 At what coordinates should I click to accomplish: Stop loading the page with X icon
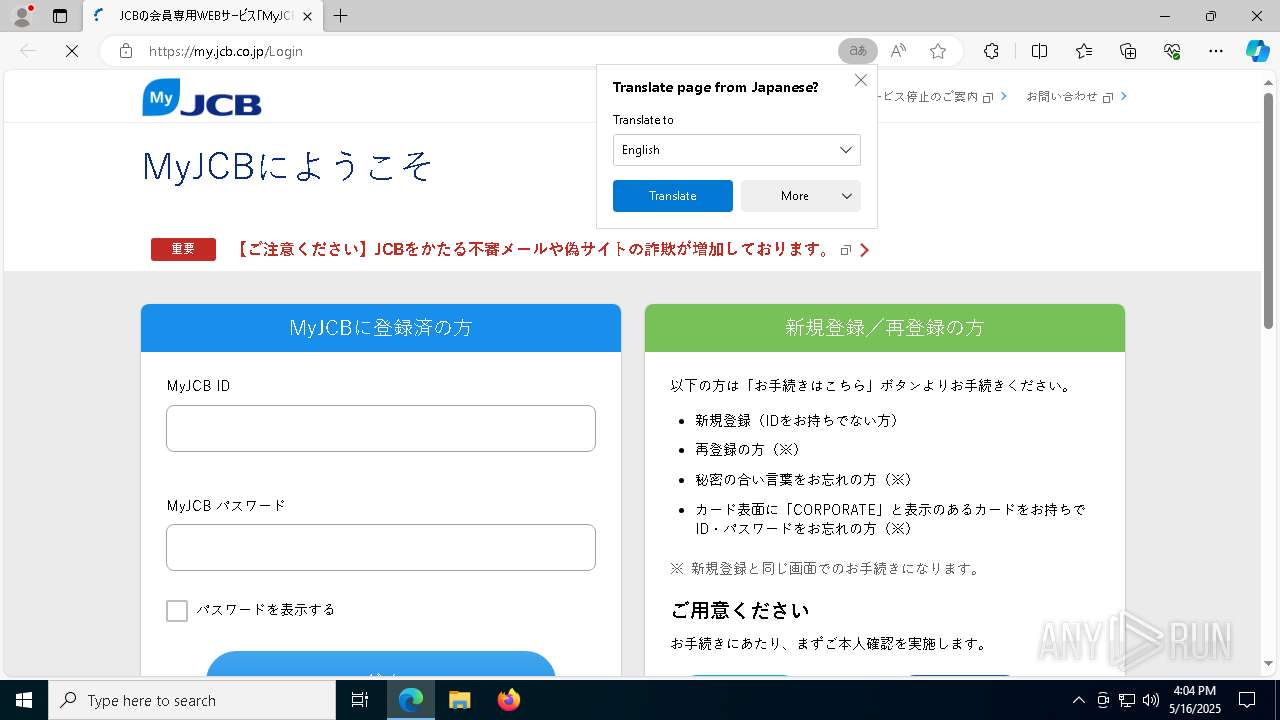(x=72, y=51)
